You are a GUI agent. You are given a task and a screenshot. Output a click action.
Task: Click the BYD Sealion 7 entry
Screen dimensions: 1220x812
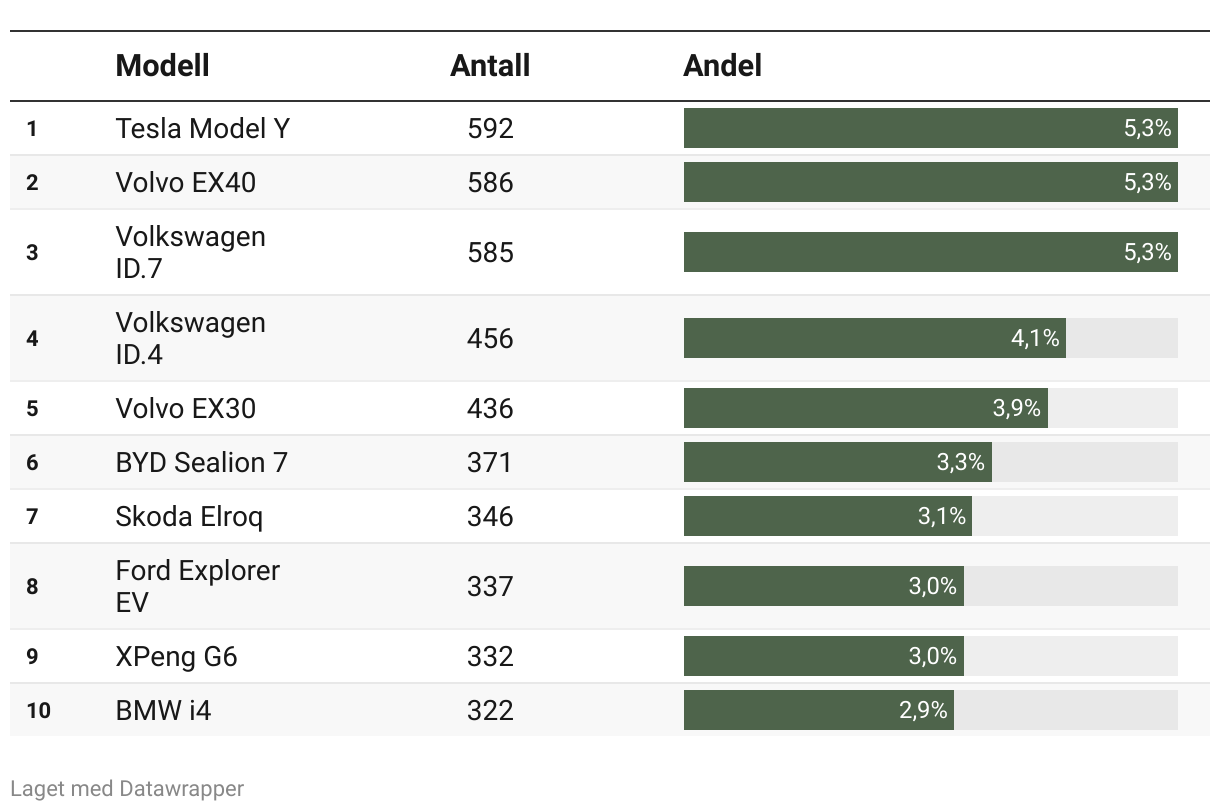[x=201, y=462]
